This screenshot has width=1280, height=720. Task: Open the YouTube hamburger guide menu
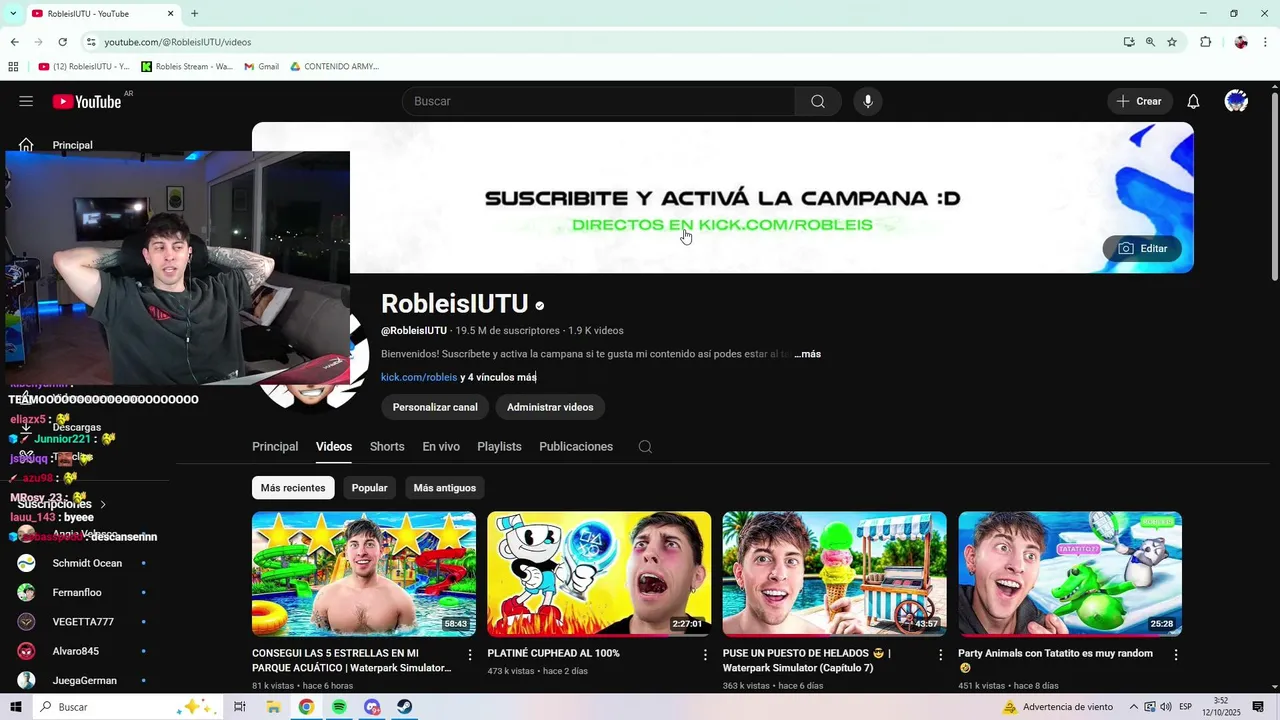(x=26, y=101)
